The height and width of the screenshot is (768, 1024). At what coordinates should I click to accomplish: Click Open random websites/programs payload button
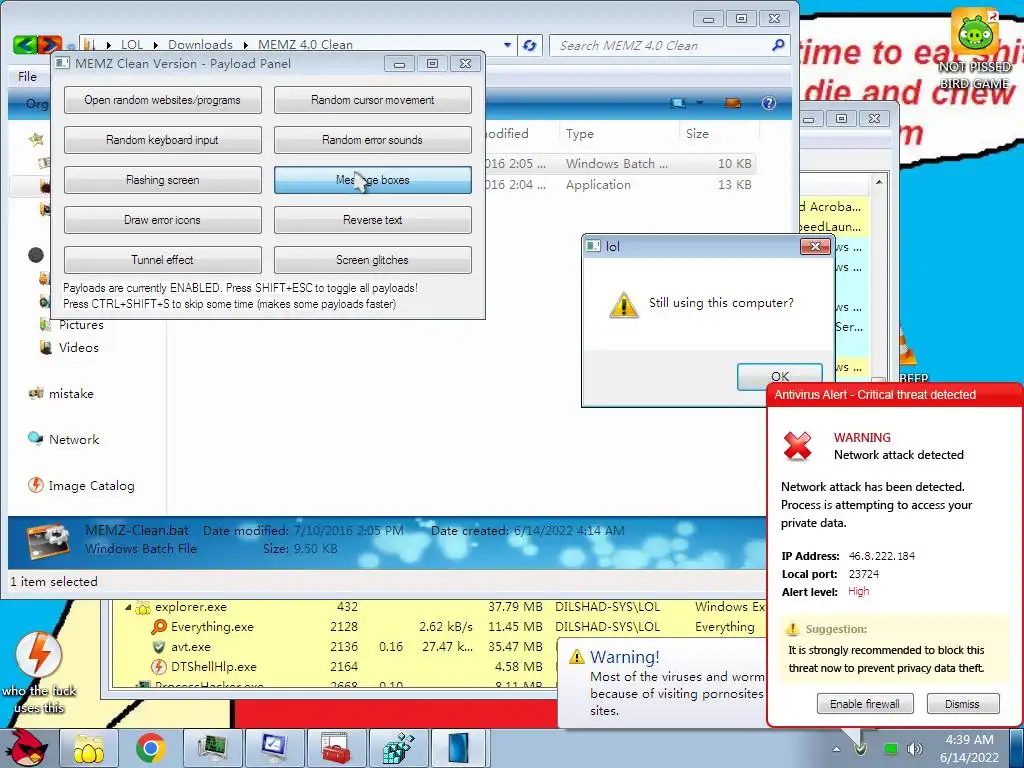point(163,100)
